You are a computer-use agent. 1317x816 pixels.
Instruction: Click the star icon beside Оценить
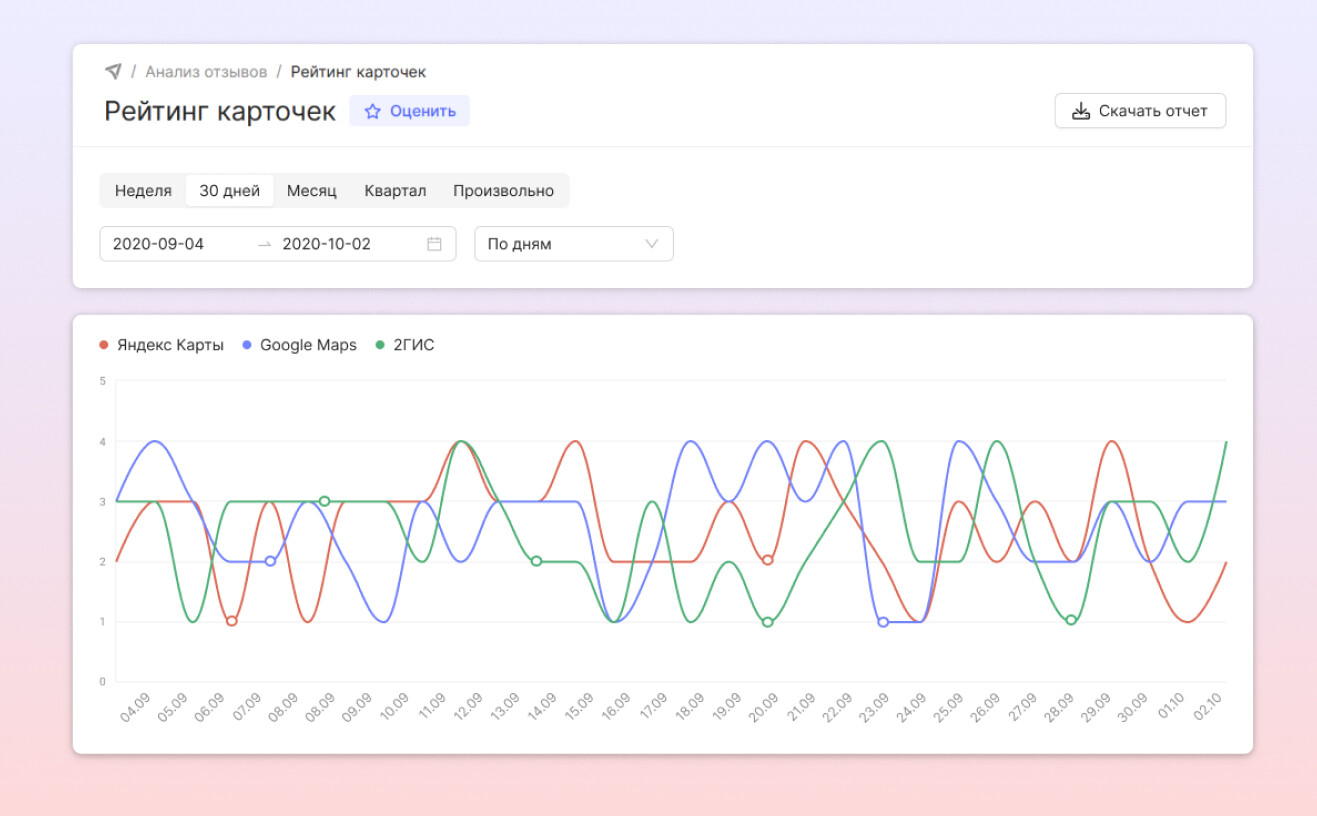[x=373, y=111]
